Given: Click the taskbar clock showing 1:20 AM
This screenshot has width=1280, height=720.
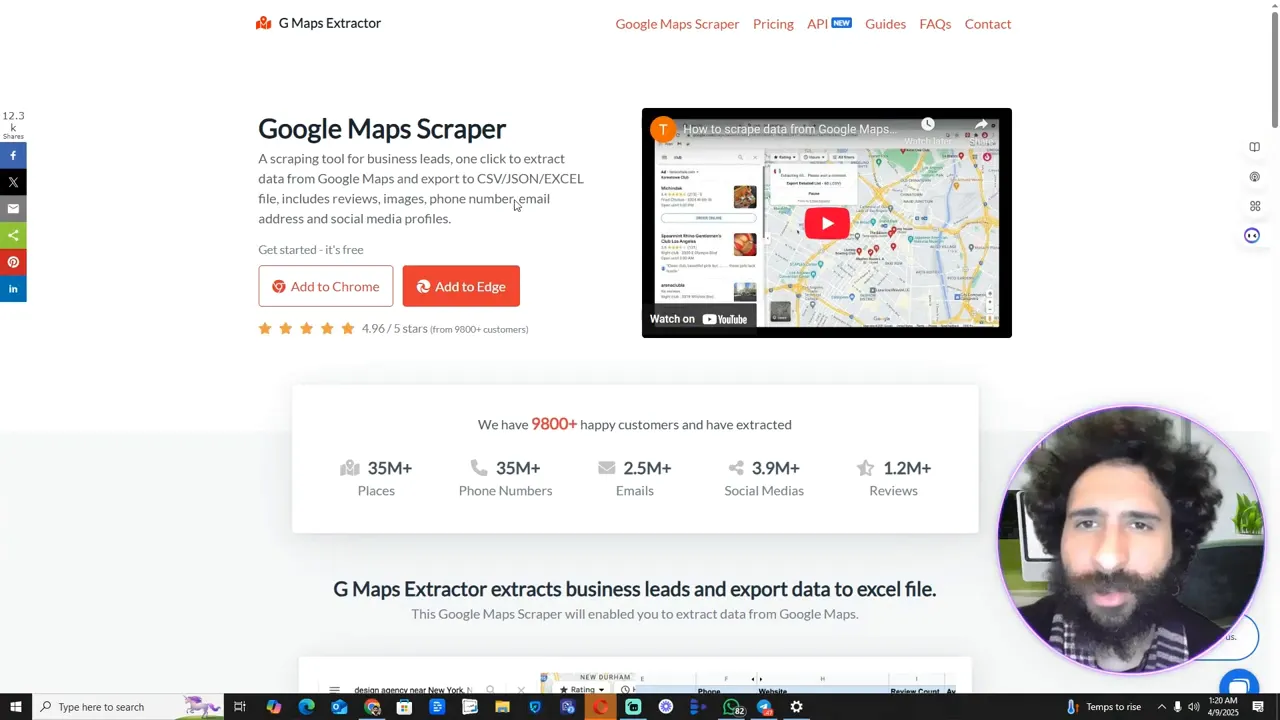Looking at the screenshot, I should coord(1222,707).
